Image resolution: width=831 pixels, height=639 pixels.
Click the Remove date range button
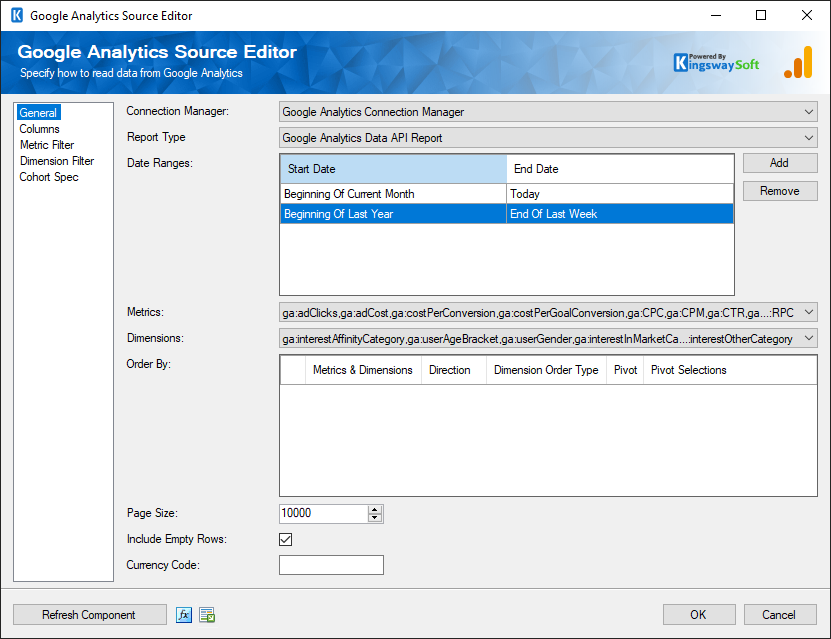[x=780, y=191]
